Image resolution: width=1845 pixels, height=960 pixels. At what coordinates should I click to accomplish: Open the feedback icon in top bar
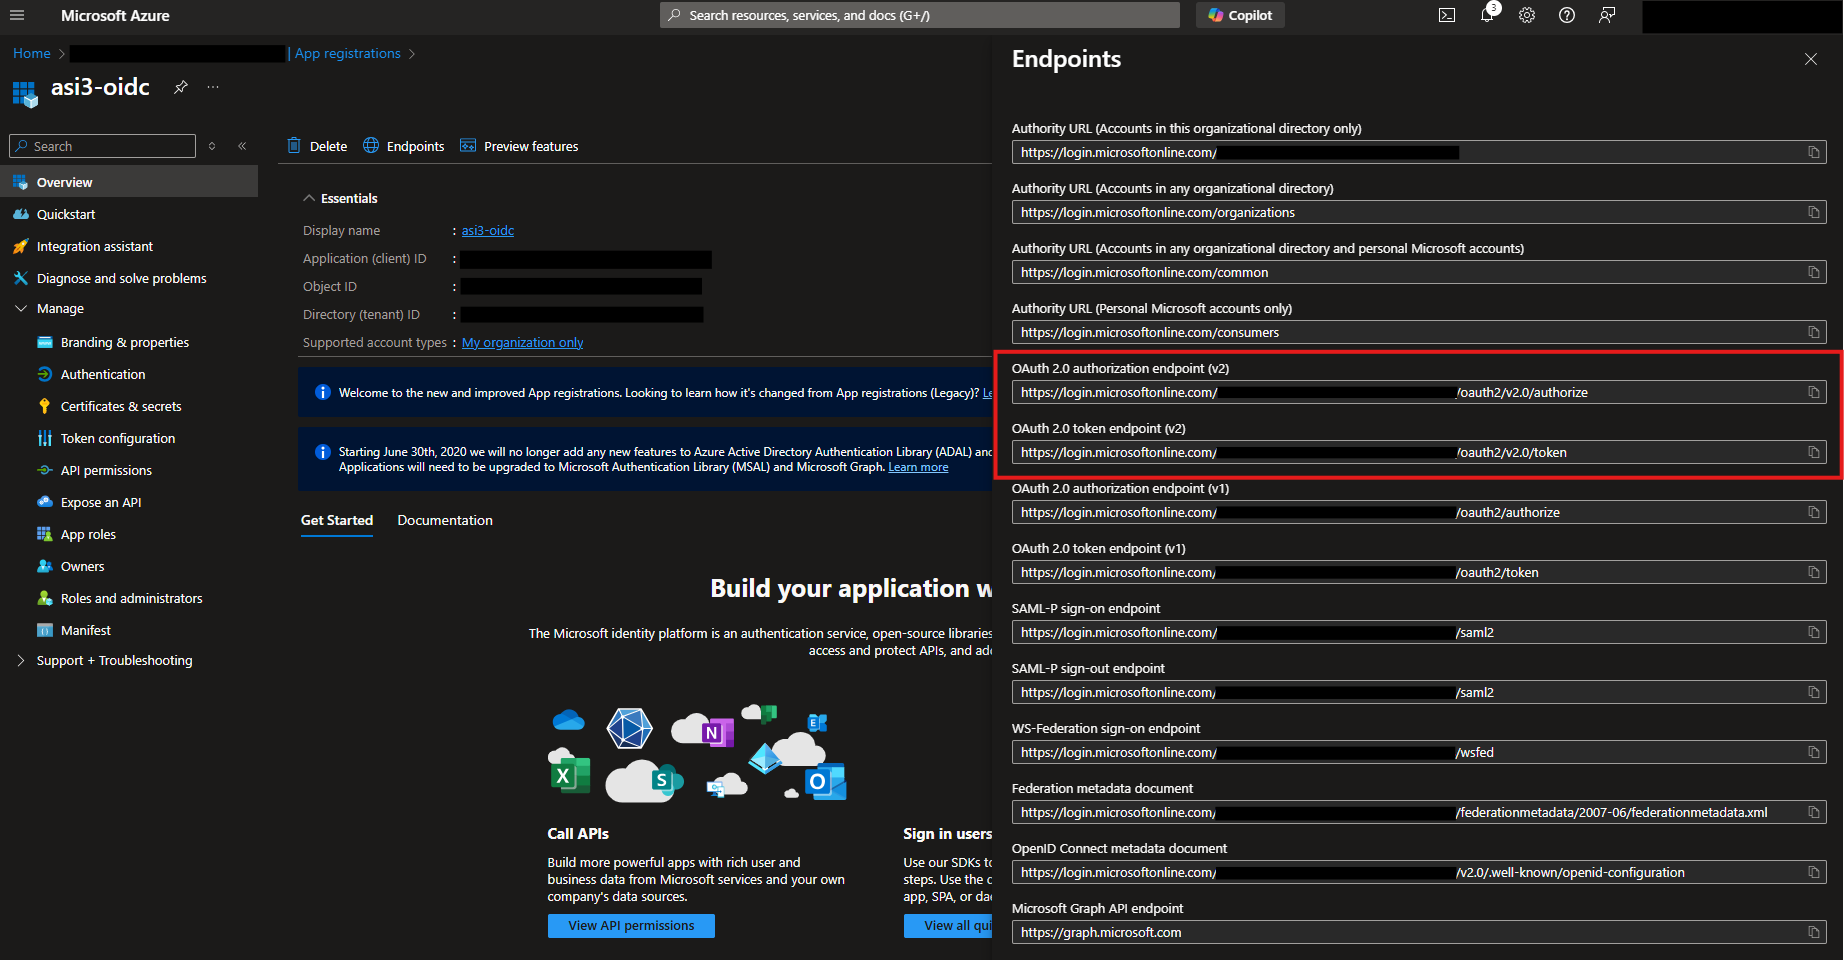point(1607,15)
